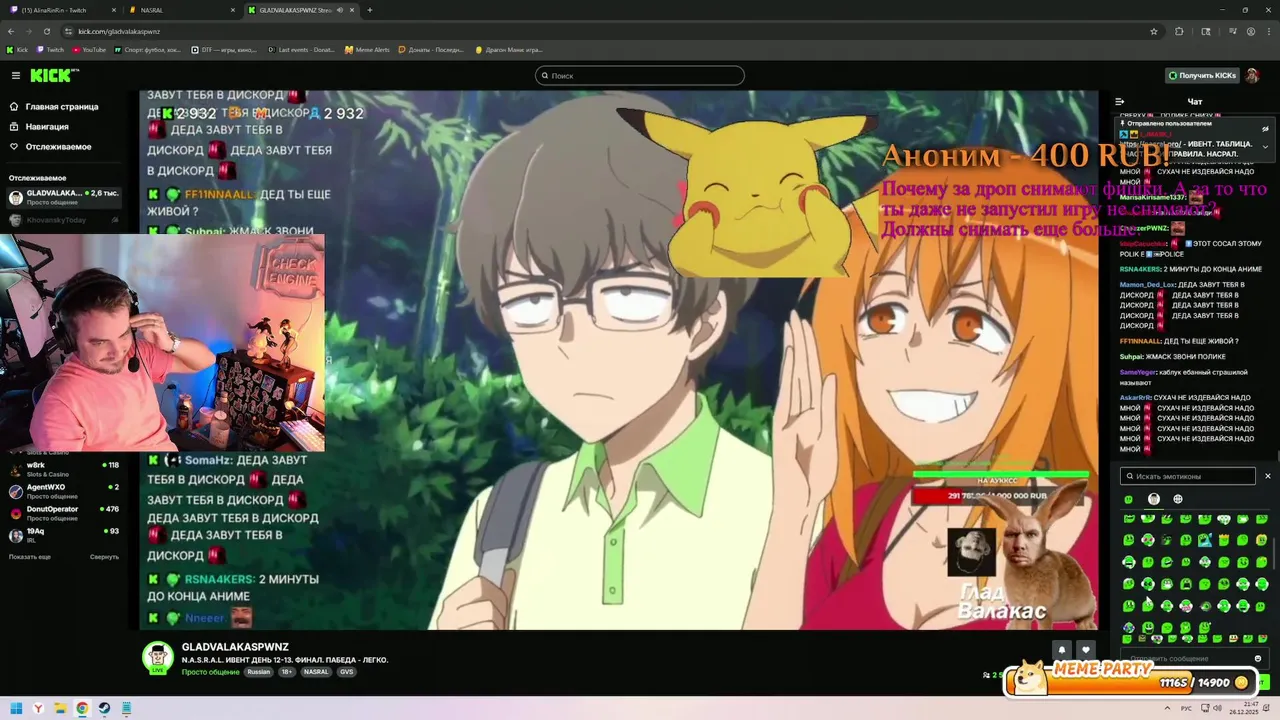Select the Kick emotes tab
This screenshot has height=720, width=1280.
coord(1129,499)
